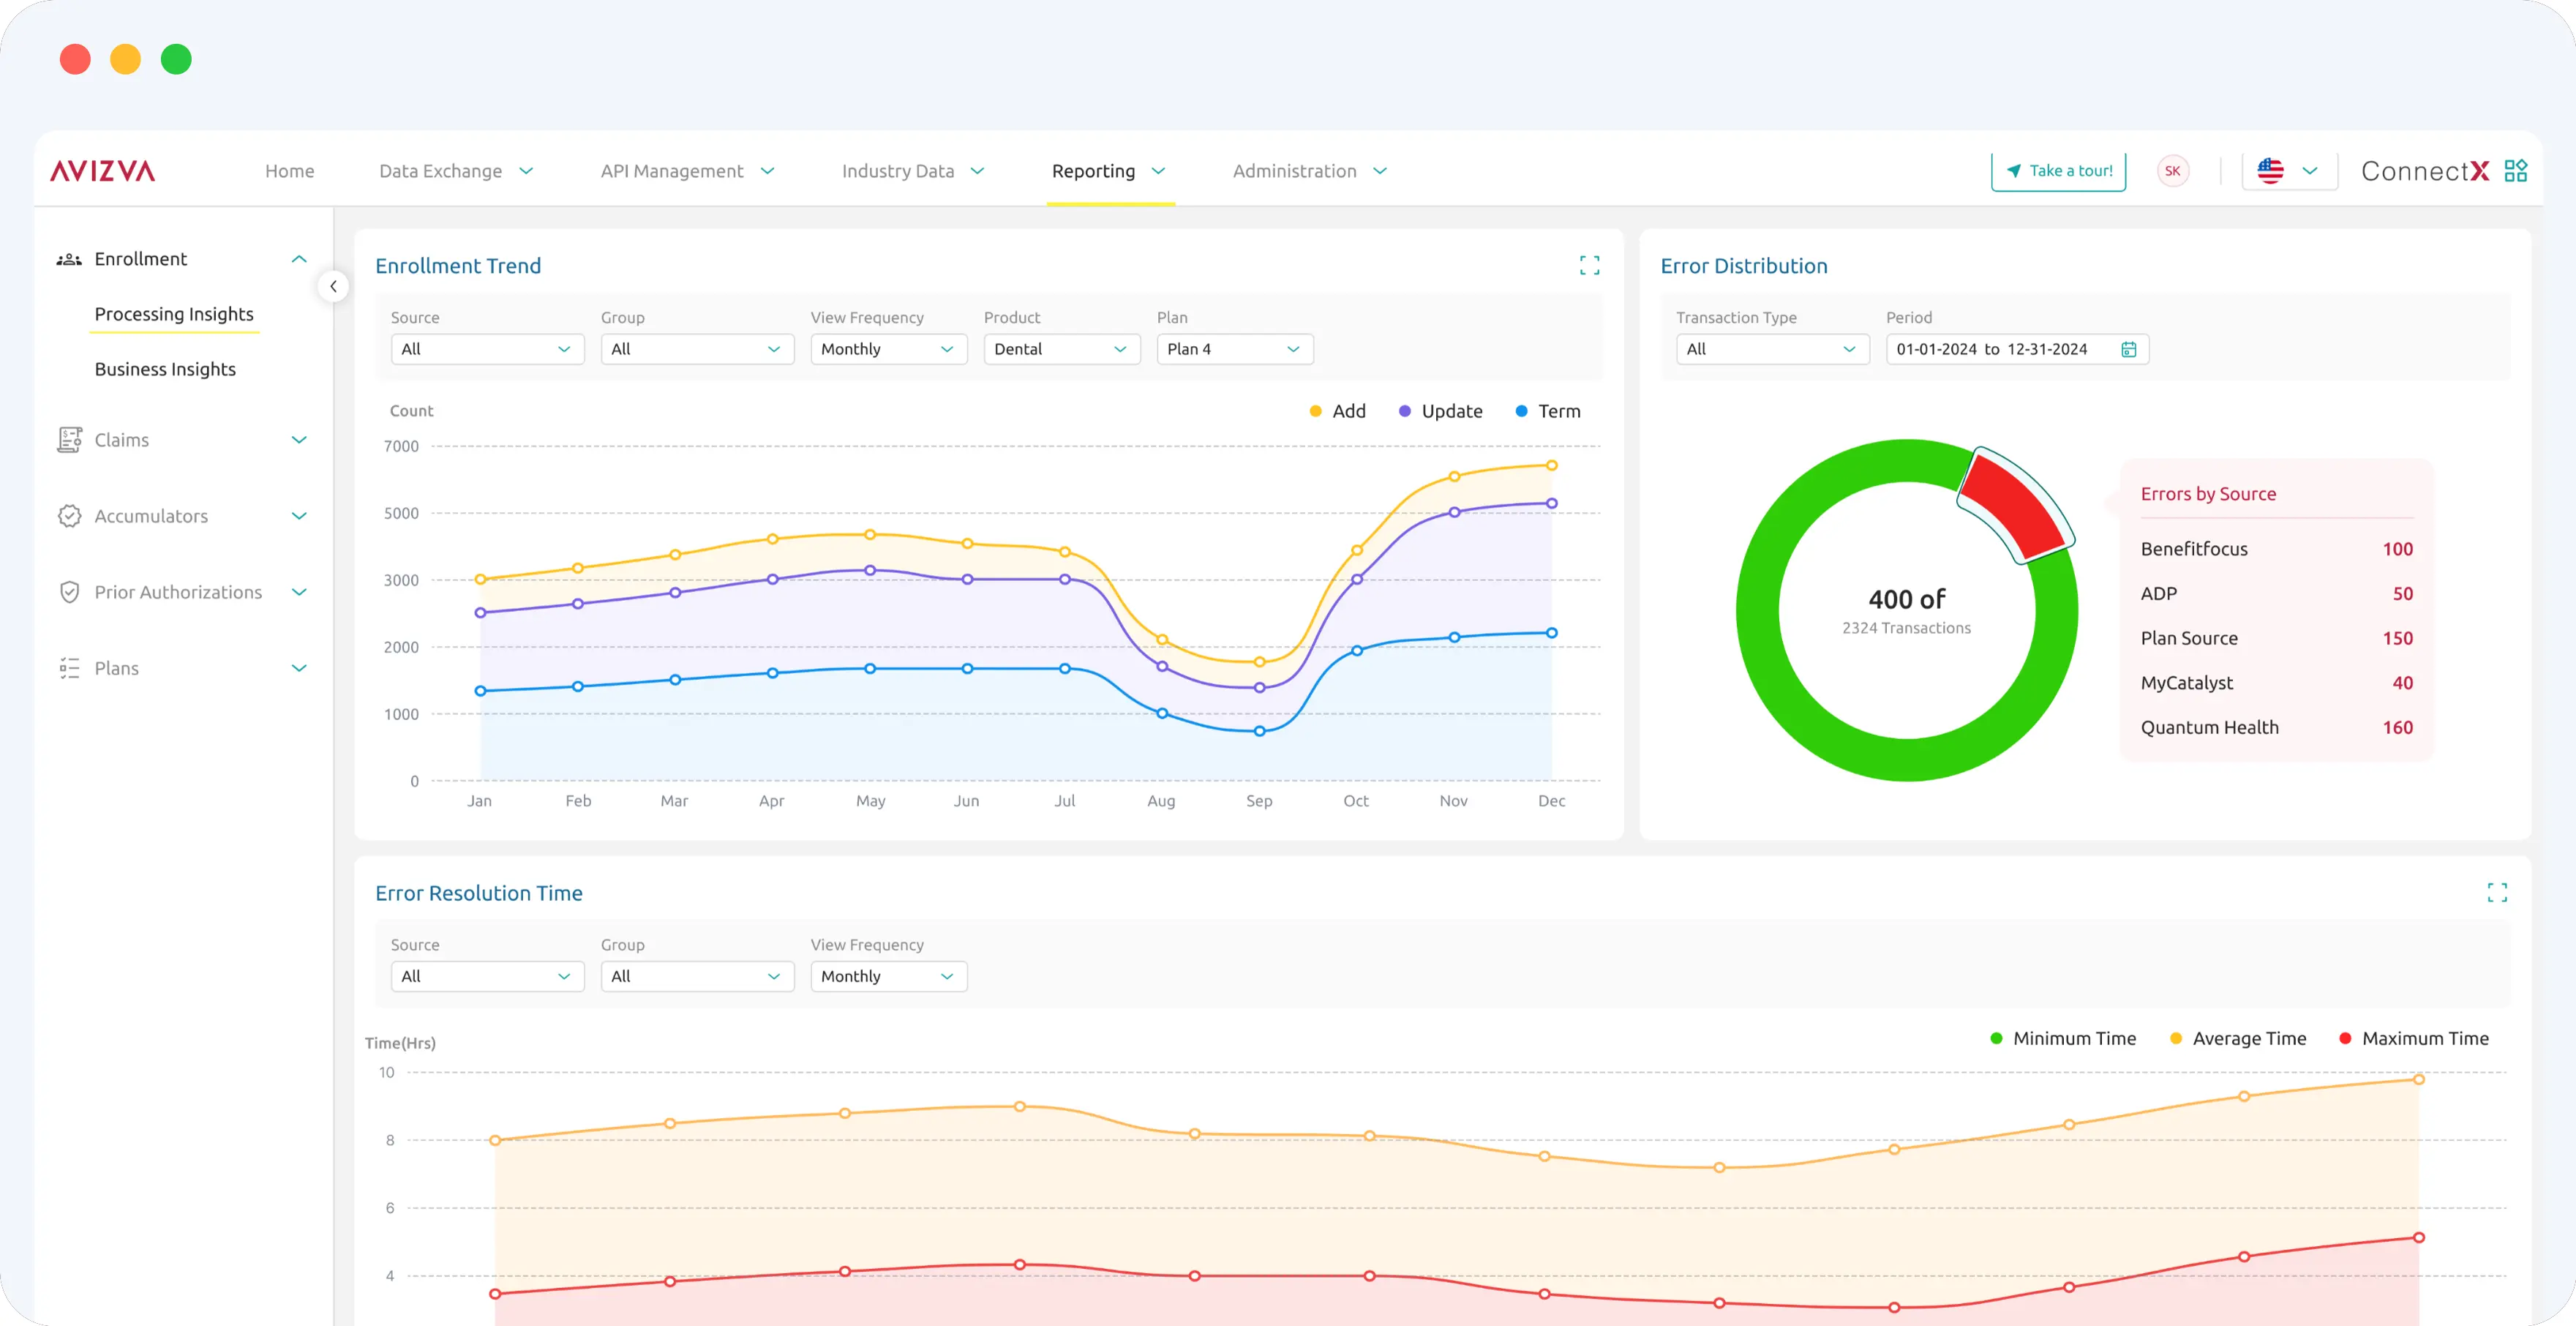Toggle the Update series in legend
Image resolution: width=2576 pixels, height=1326 pixels.
(x=1440, y=411)
